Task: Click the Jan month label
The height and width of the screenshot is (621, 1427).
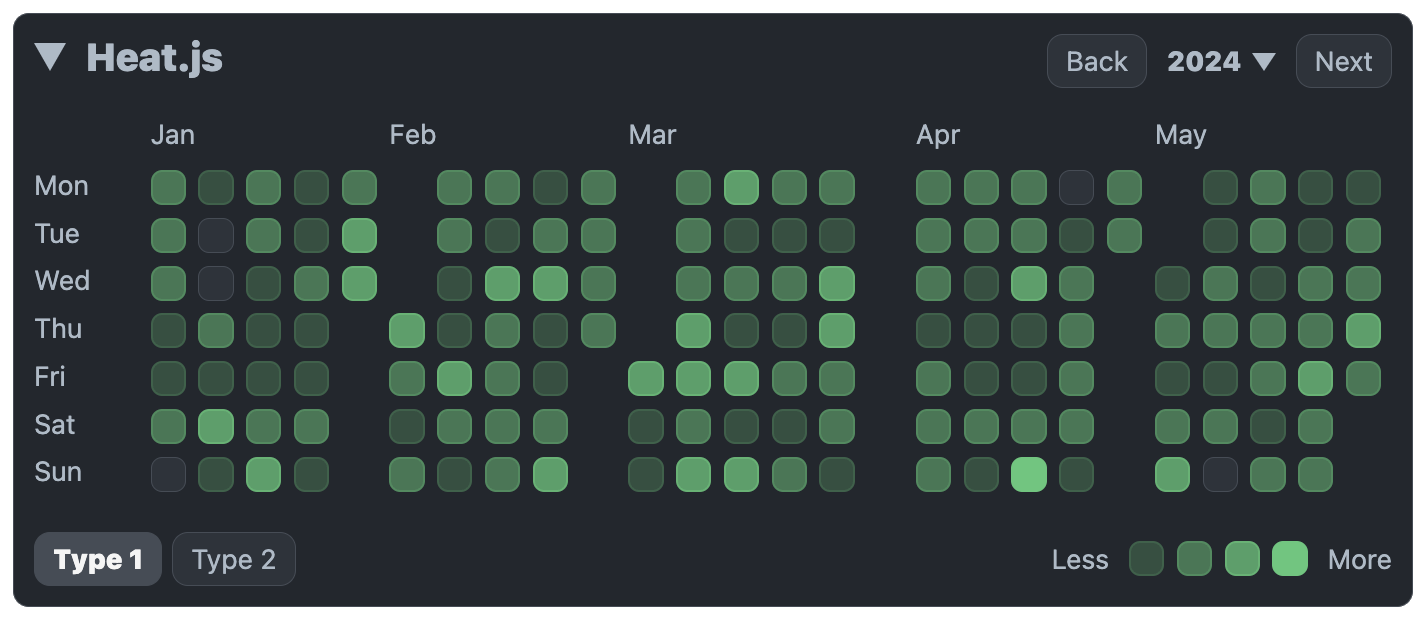Action: coord(173,135)
